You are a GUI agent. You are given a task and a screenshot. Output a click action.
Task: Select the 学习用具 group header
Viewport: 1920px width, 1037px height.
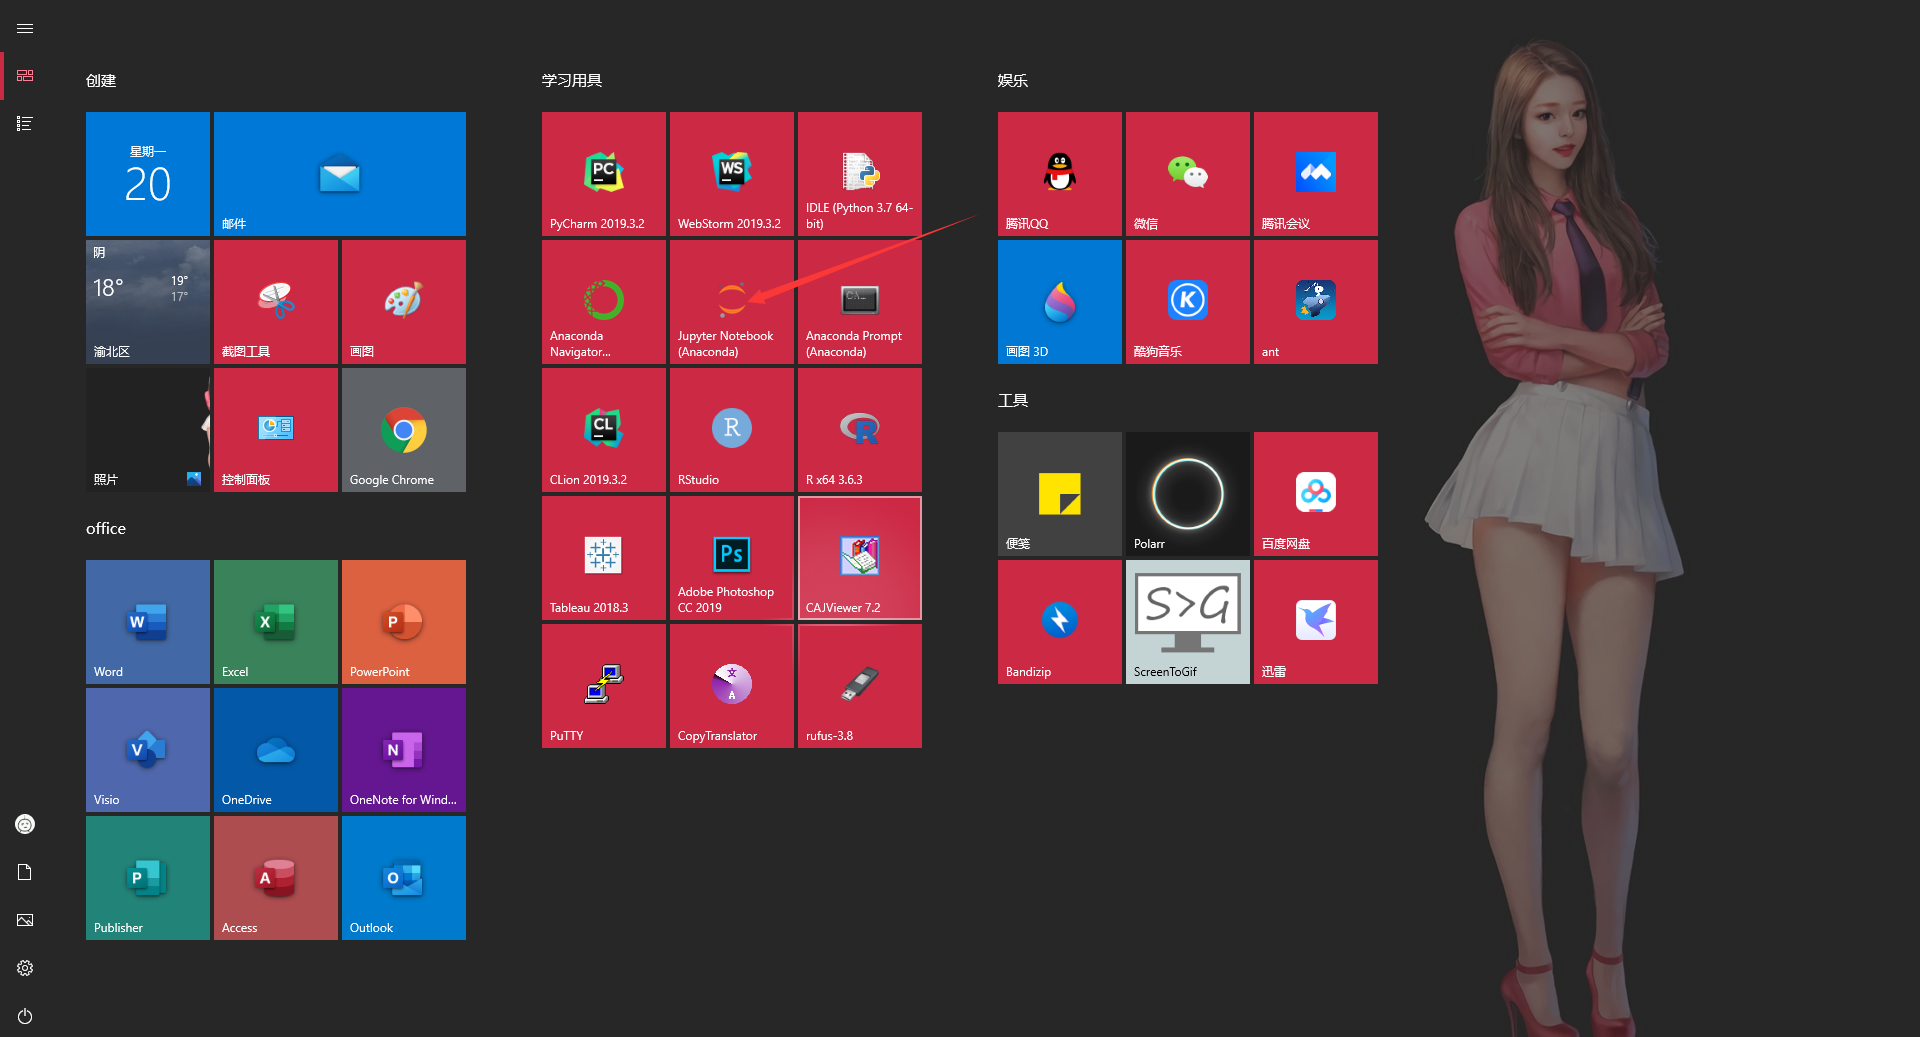click(x=572, y=81)
